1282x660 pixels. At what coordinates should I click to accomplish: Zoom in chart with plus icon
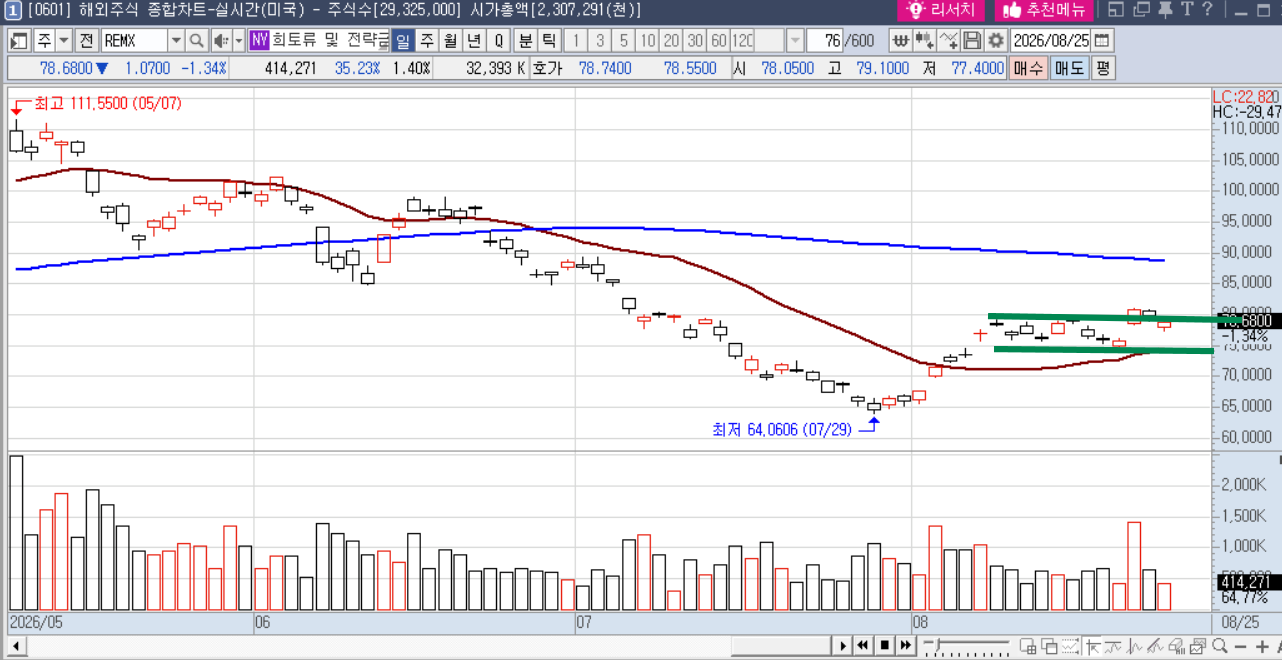[x=1263, y=645]
